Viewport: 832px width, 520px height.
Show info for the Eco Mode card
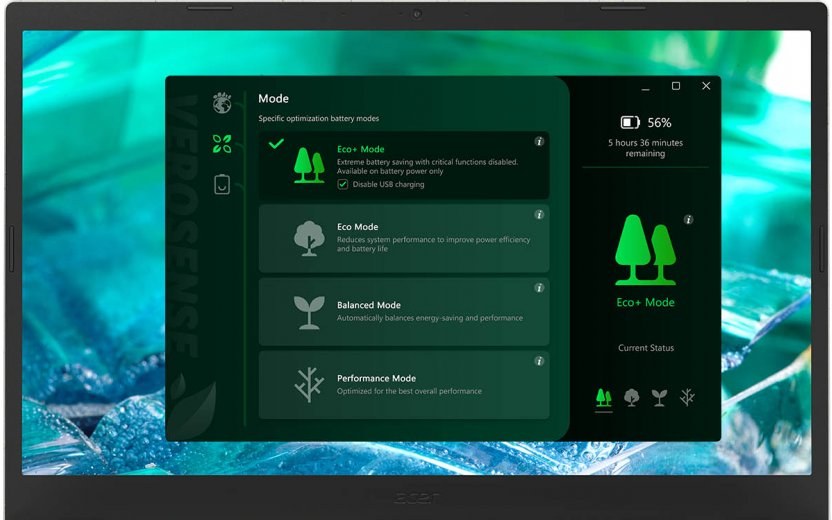click(x=539, y=214)
